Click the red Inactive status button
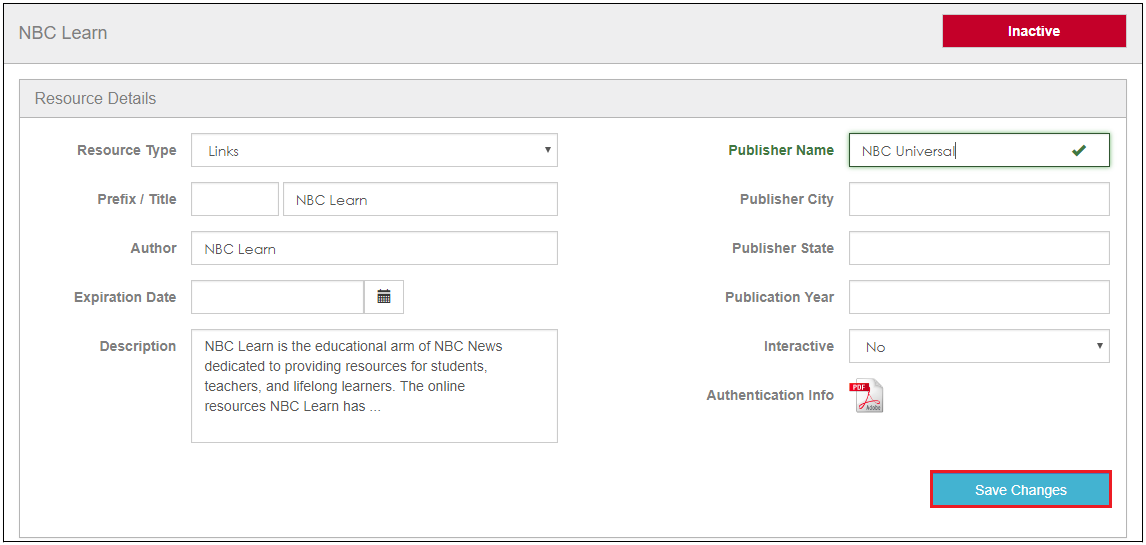 1034,31
